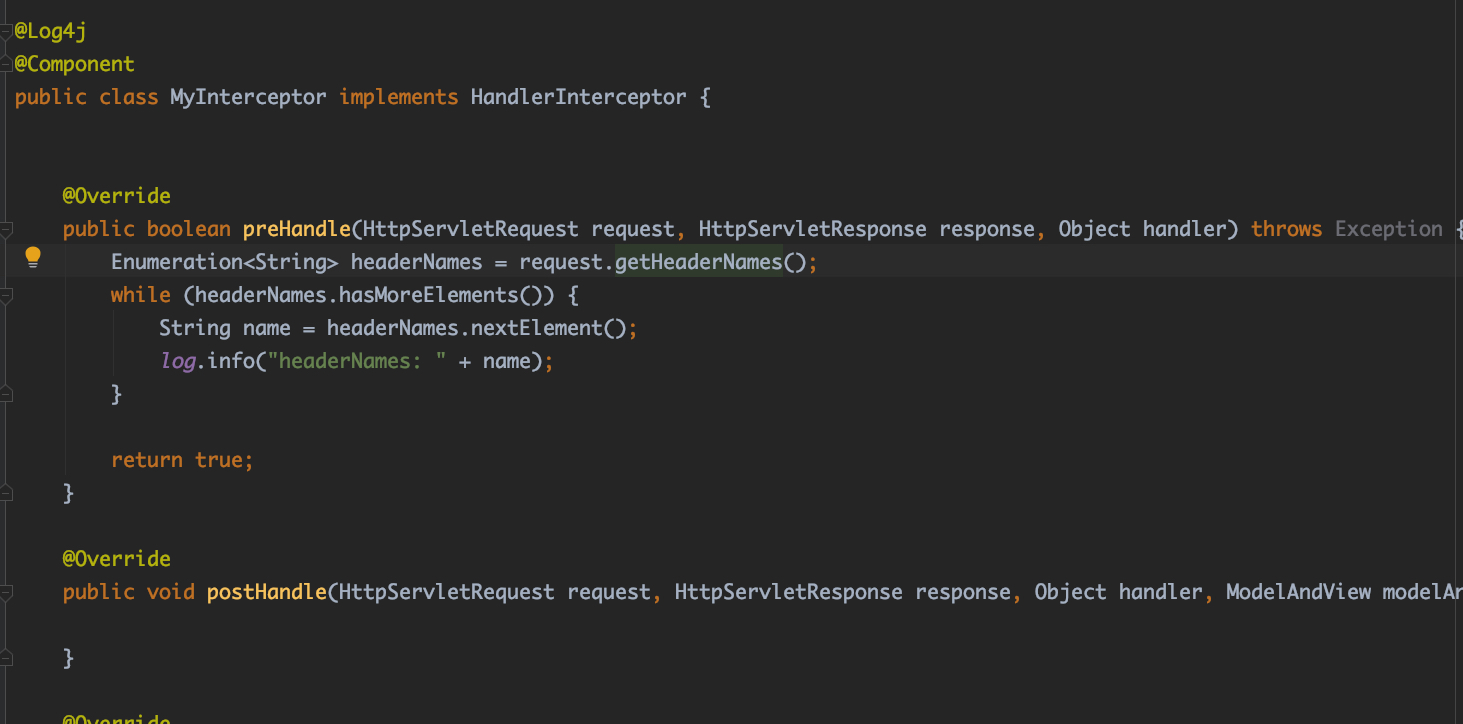The width and height of the screenshot is (1463, 724).
Task: Click the @Component annotation text
Action: tap(74, 64)
